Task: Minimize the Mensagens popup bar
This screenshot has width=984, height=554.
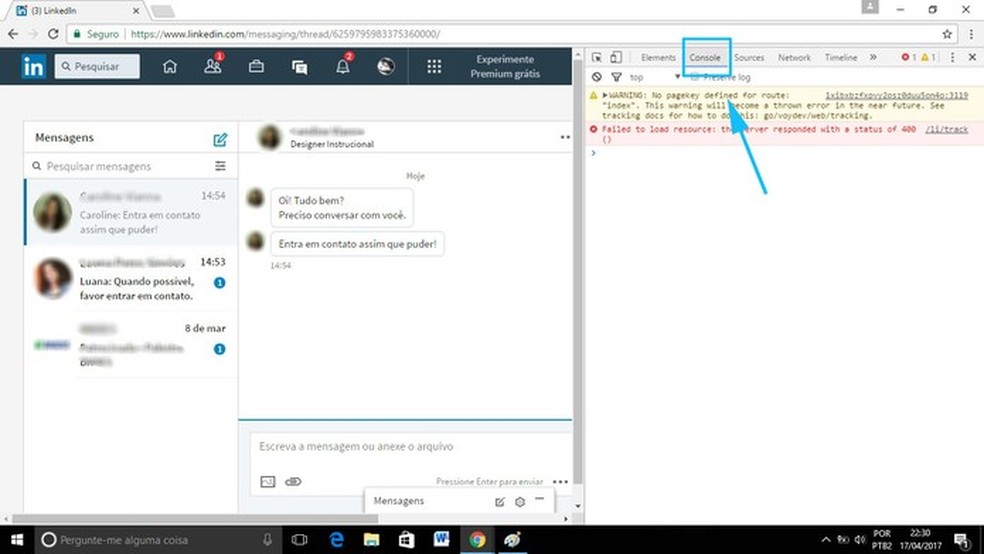Action: coord(540,499)
